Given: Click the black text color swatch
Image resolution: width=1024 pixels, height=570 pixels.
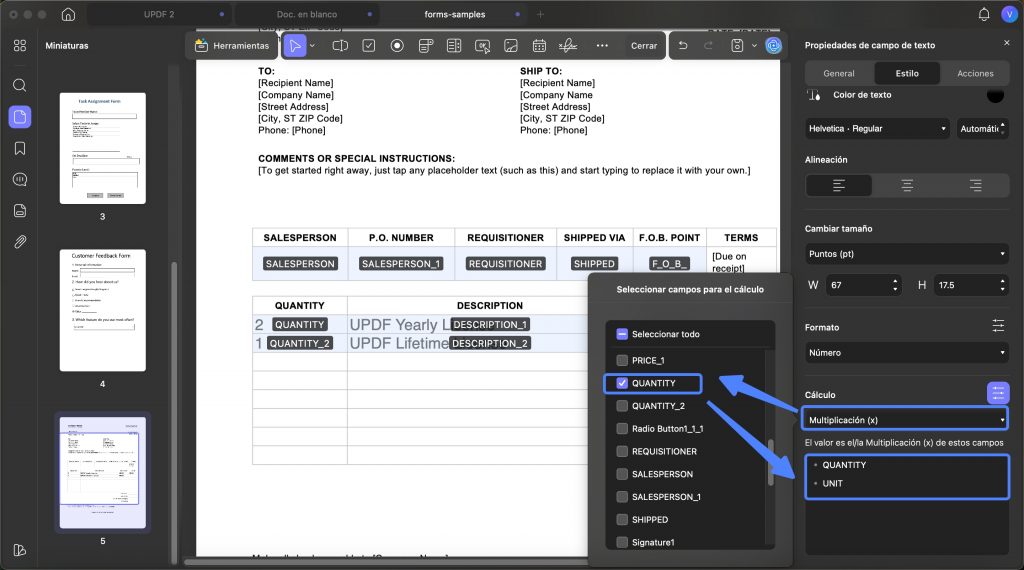Looking at the screenshot, I should [x=995, y=96].
